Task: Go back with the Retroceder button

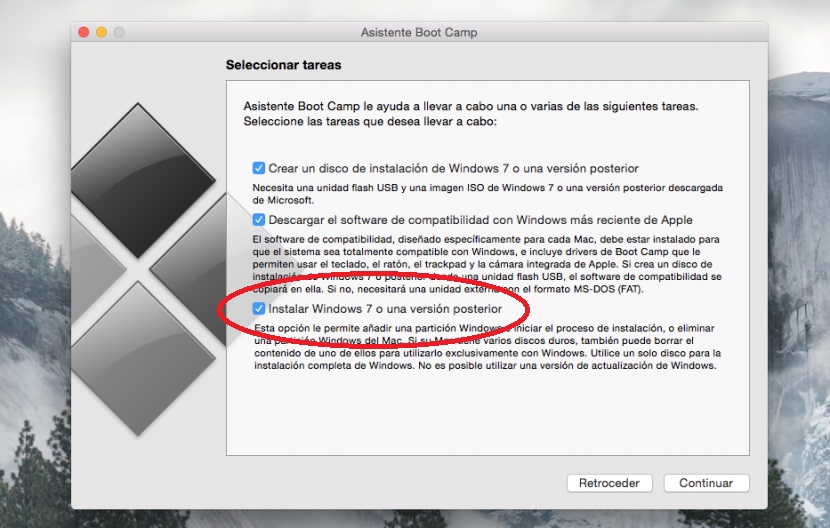Action: tap(609, 483)
